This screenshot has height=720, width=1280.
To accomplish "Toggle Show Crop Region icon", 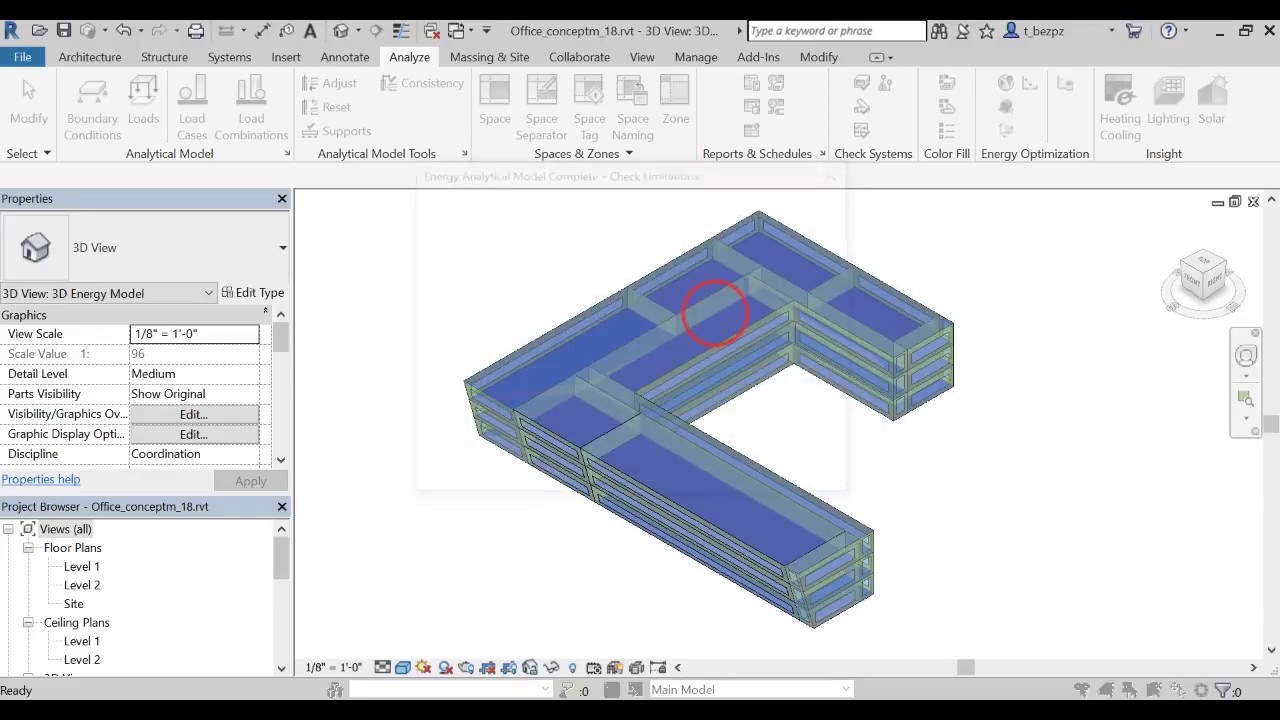I will point(508,667).
